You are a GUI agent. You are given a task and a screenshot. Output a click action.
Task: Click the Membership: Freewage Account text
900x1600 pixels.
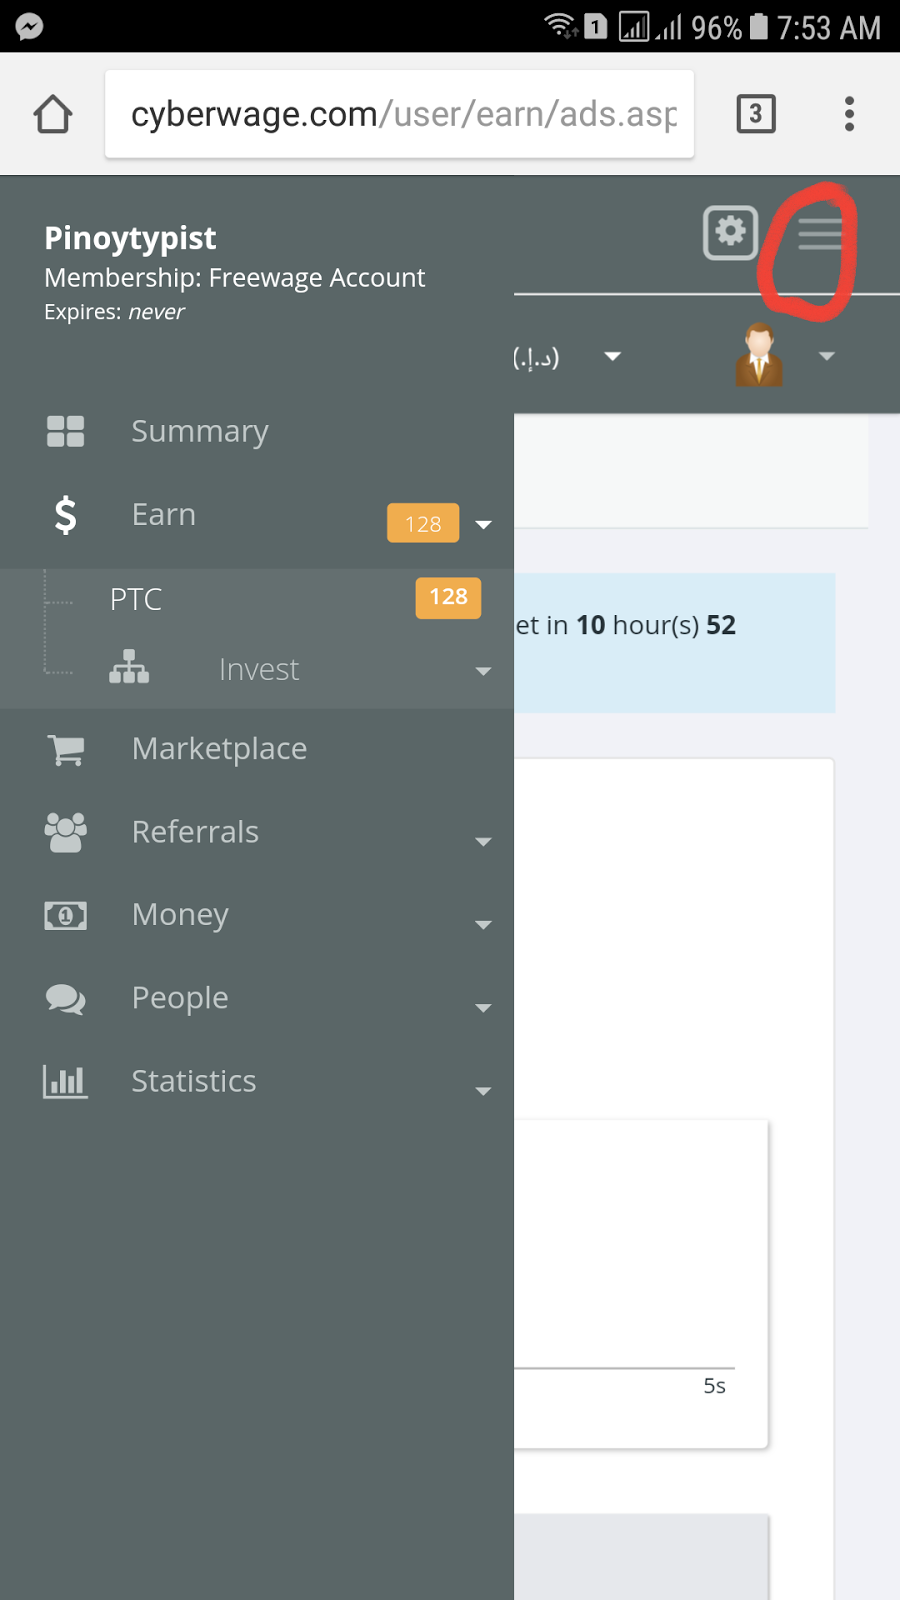tap(235, 278)
